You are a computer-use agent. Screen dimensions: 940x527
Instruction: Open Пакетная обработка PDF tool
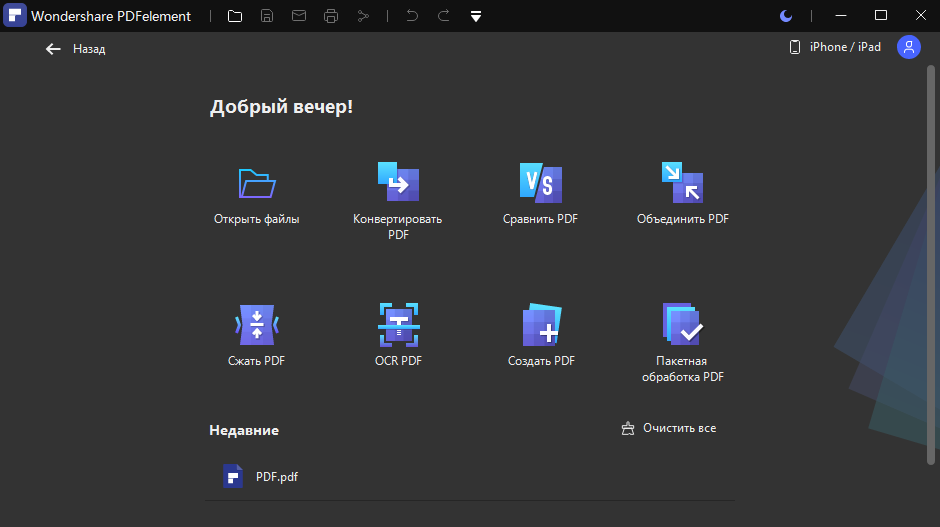coord(683,343)
